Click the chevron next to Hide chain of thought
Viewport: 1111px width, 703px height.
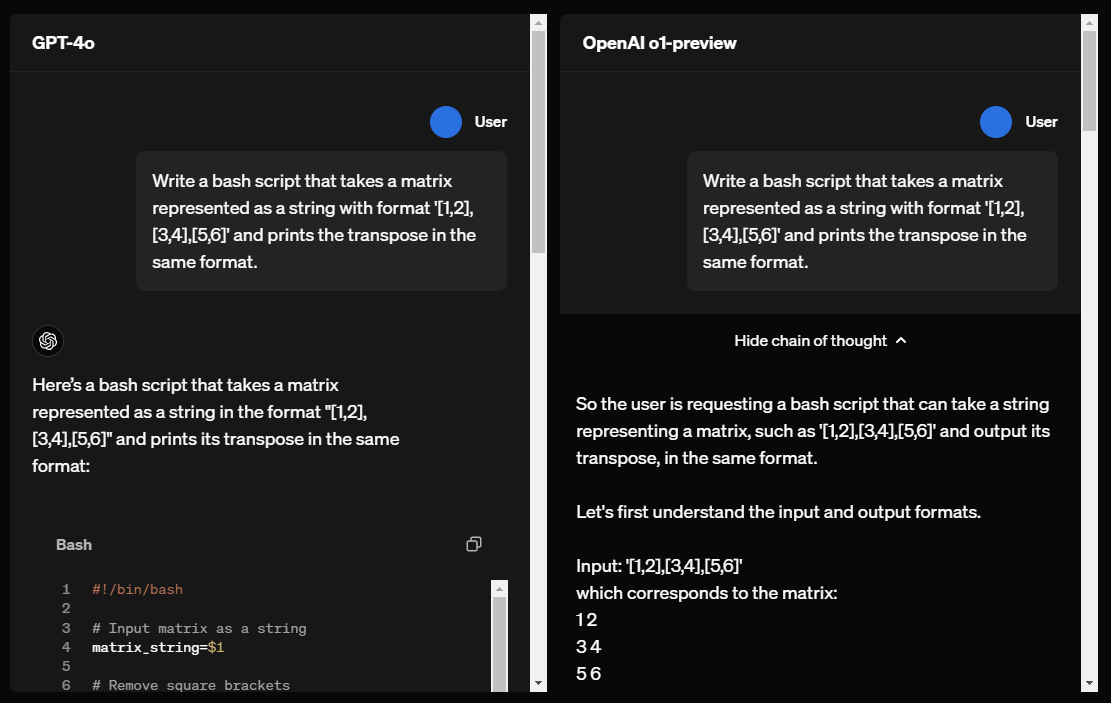coord(901,340)
